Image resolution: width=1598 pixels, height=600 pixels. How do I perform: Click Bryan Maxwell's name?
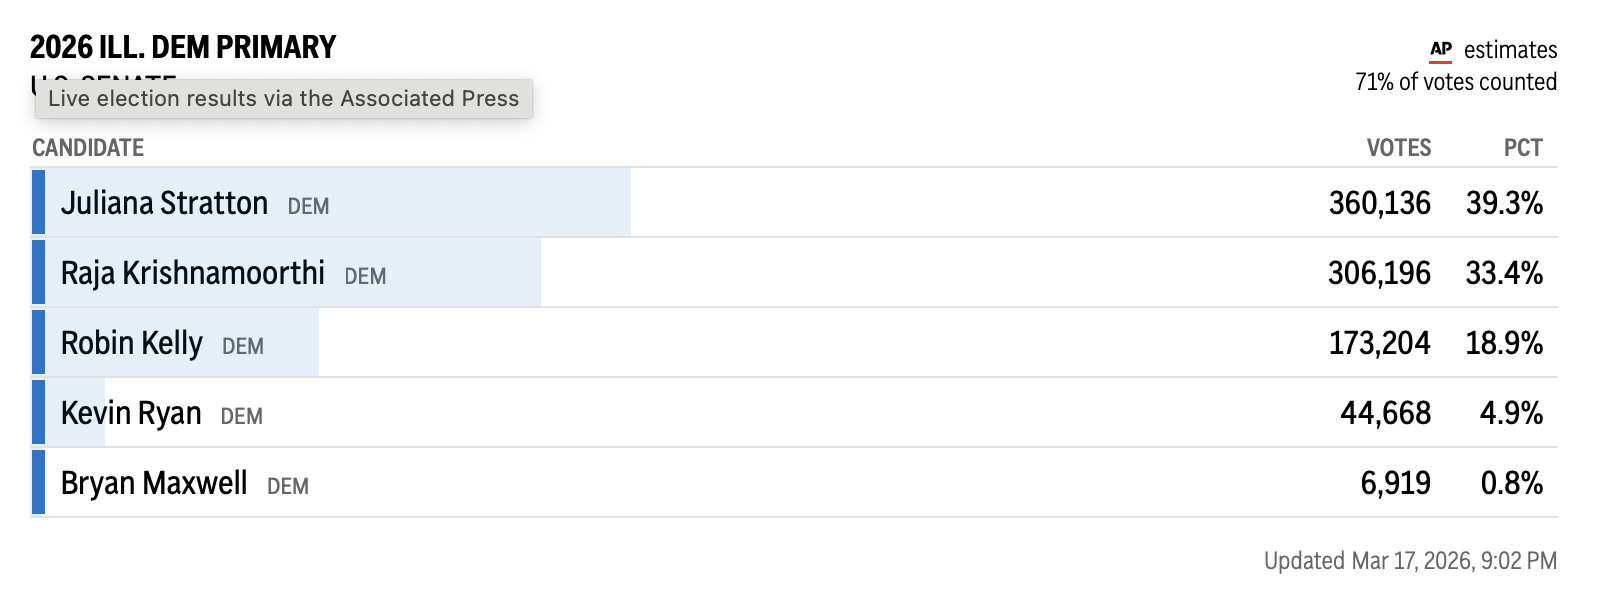point(154,483)
